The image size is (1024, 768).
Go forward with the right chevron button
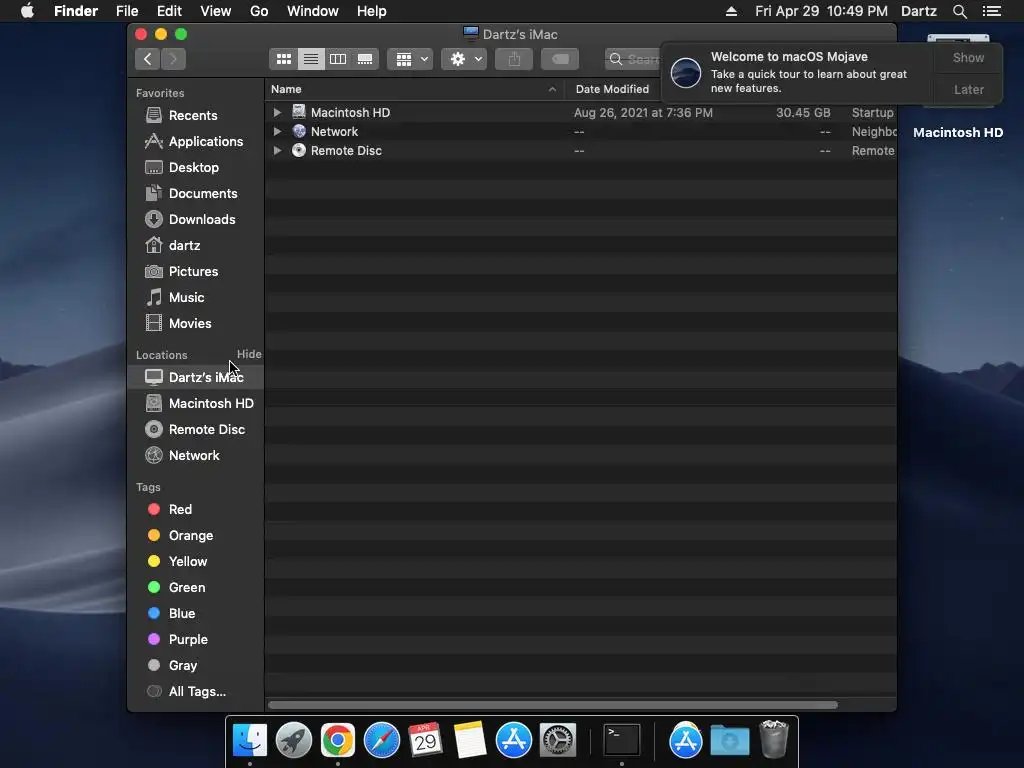[x=173, y=59]
